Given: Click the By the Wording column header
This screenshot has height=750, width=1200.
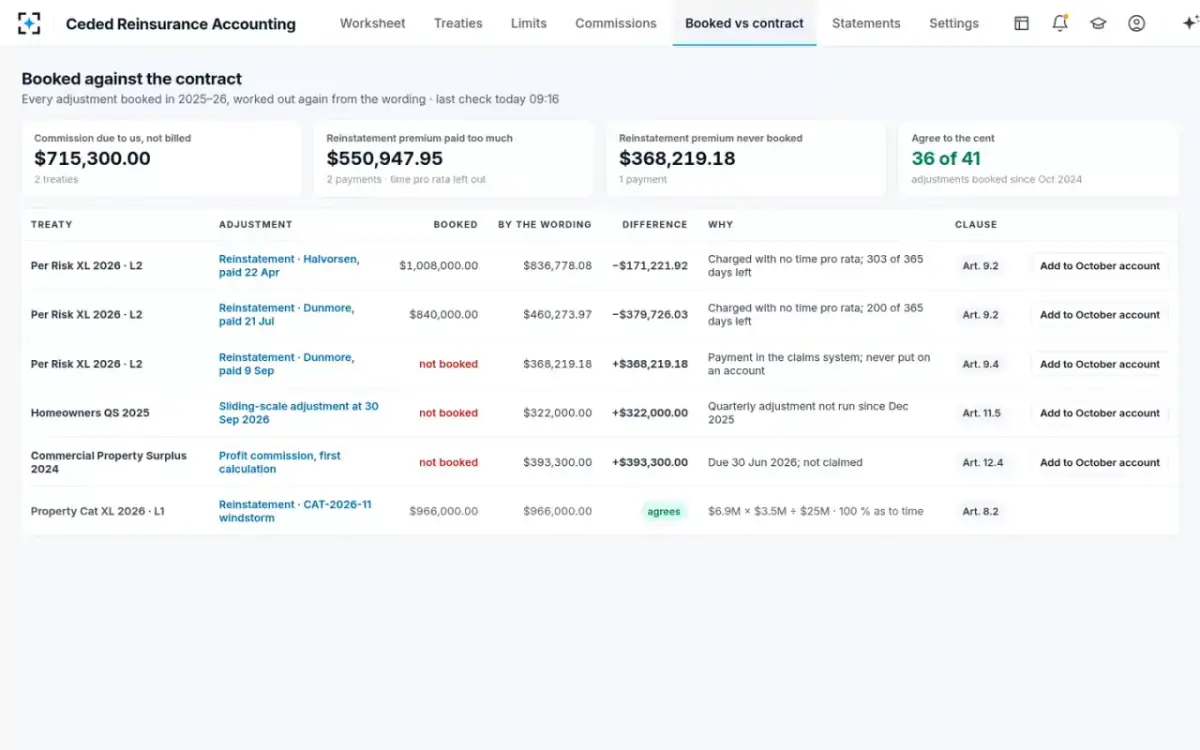Looking at the screenshot, I should click(x=545, y=225).
